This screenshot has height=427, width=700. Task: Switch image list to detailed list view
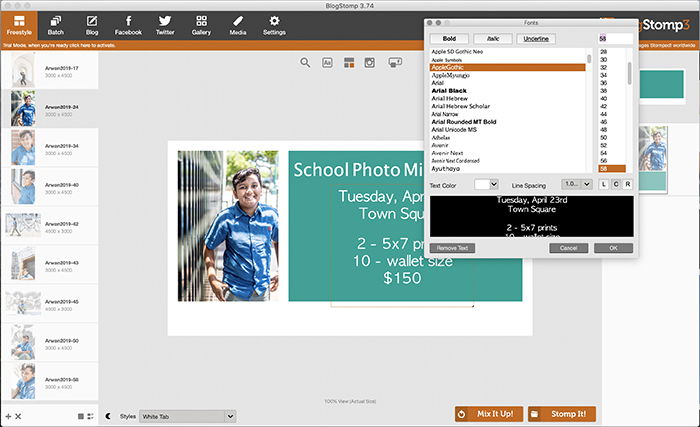pos(90,416)
